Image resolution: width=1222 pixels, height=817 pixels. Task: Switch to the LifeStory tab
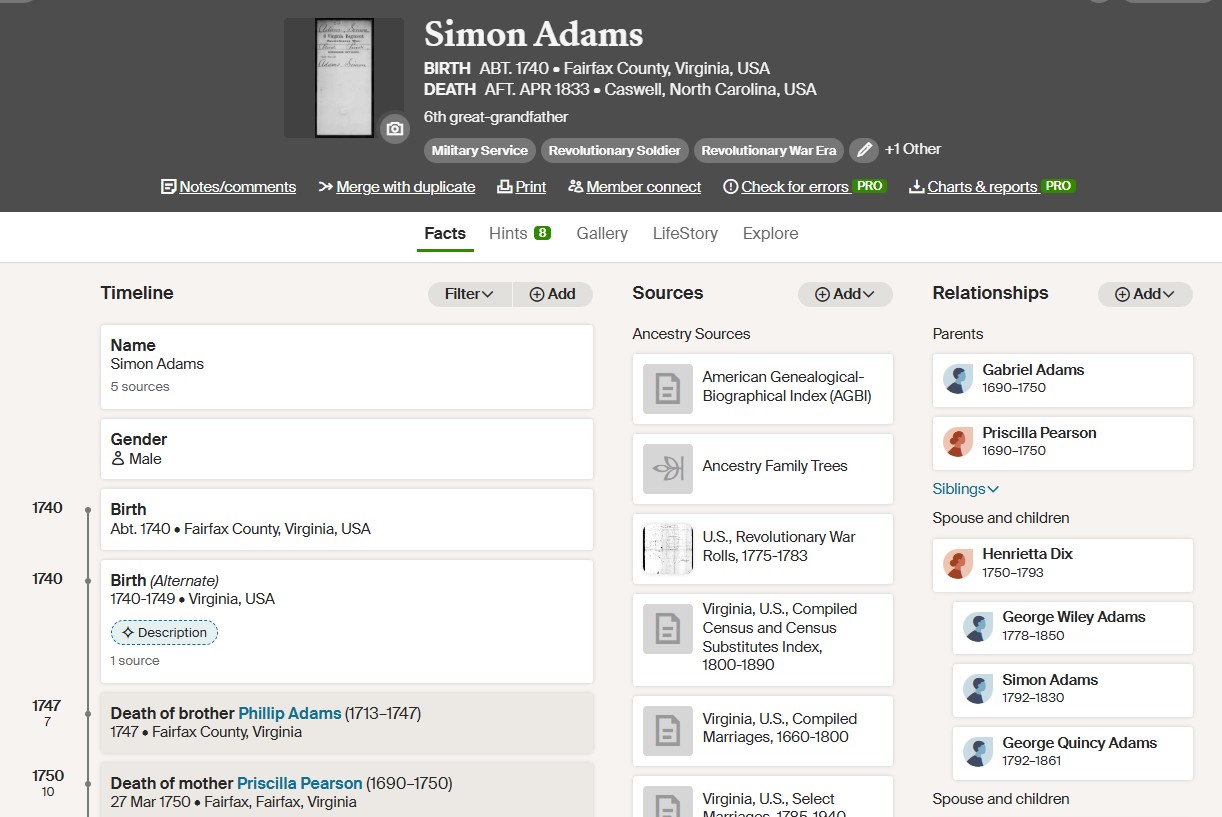[685, 233]
